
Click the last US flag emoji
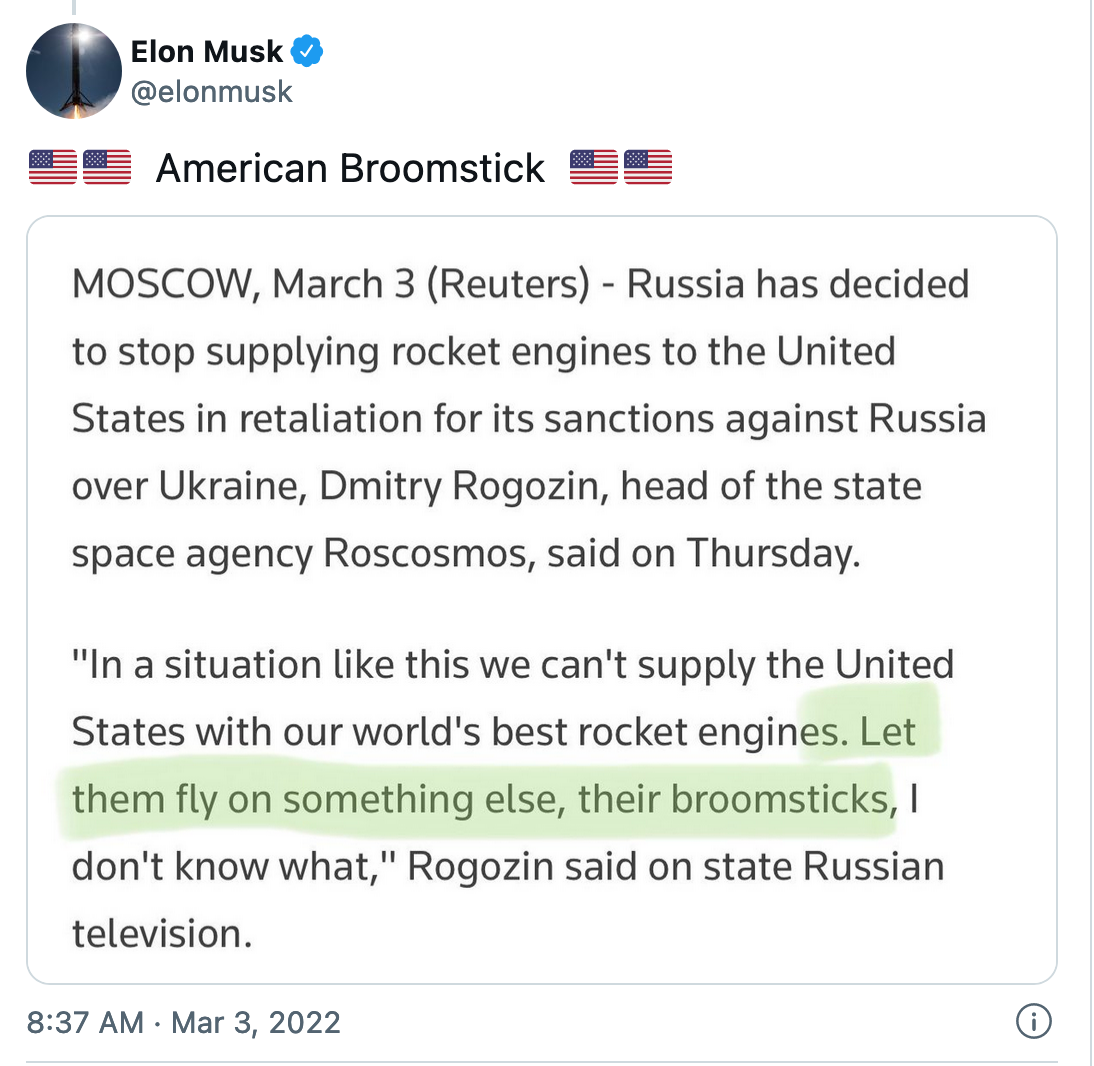tap(648, 167)
